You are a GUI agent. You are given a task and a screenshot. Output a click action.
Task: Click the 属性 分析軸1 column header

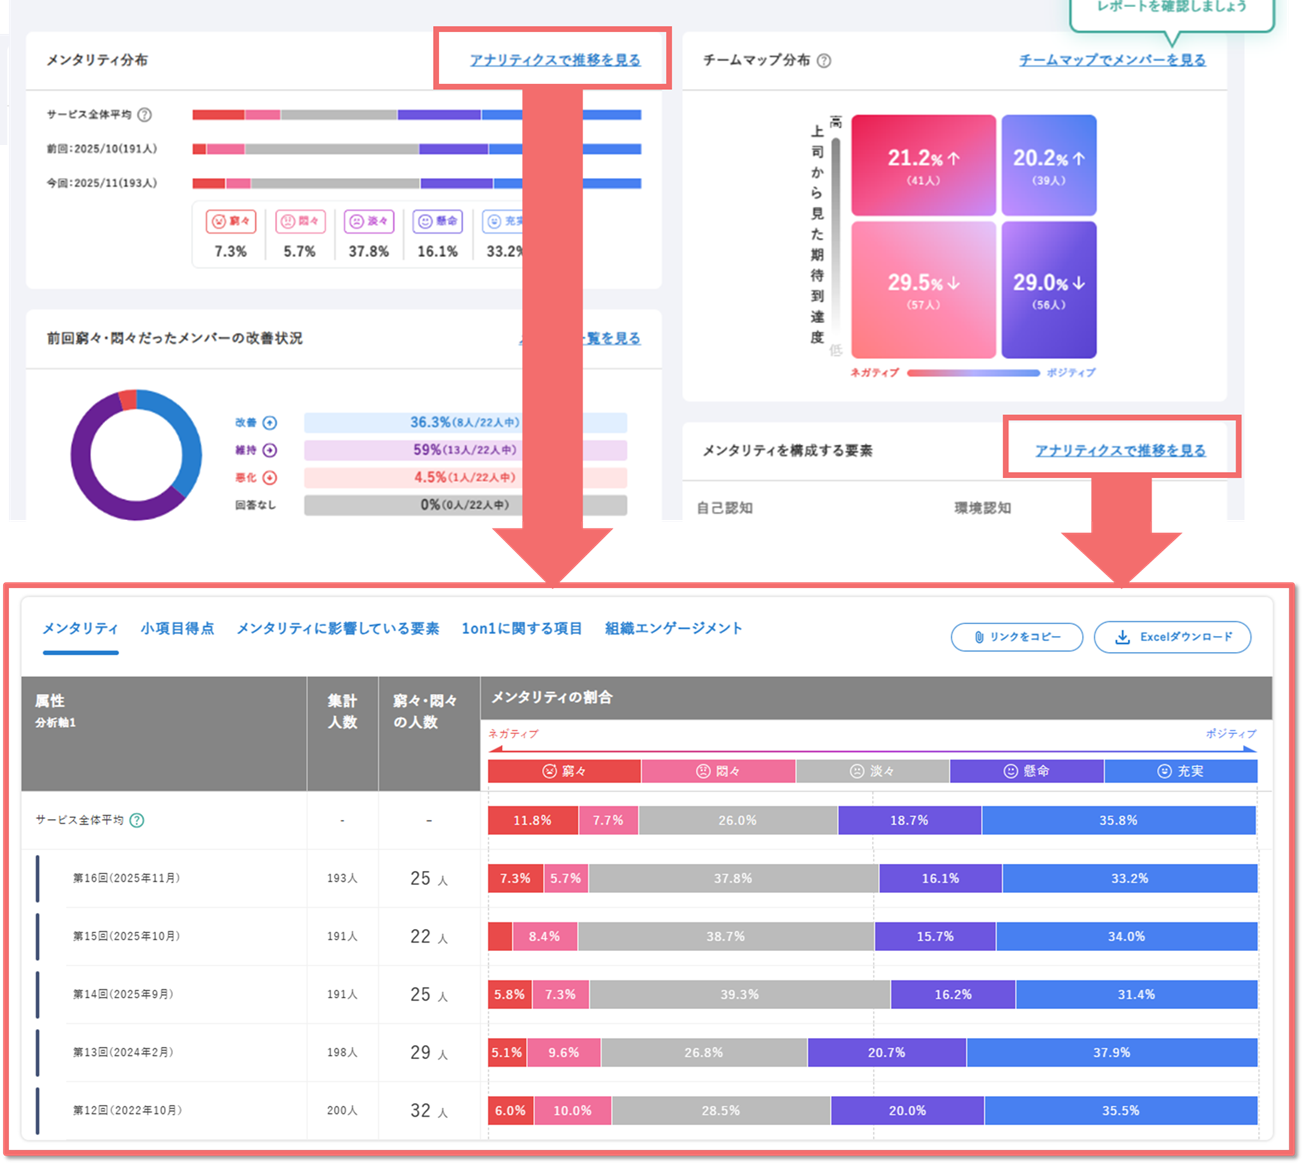point(164,734)
